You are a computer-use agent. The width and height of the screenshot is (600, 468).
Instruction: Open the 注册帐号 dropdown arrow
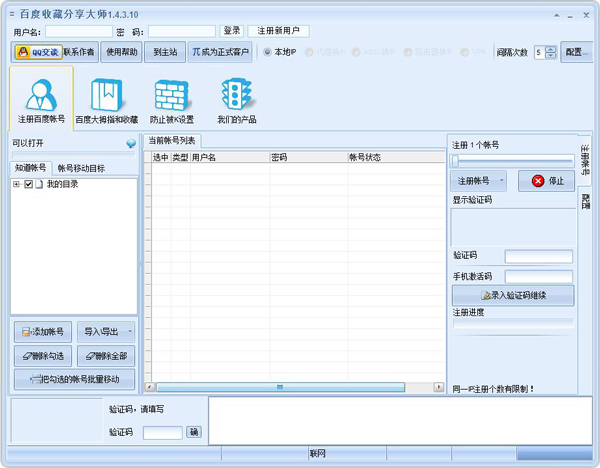pyautogui.click(x=501, y=181)
